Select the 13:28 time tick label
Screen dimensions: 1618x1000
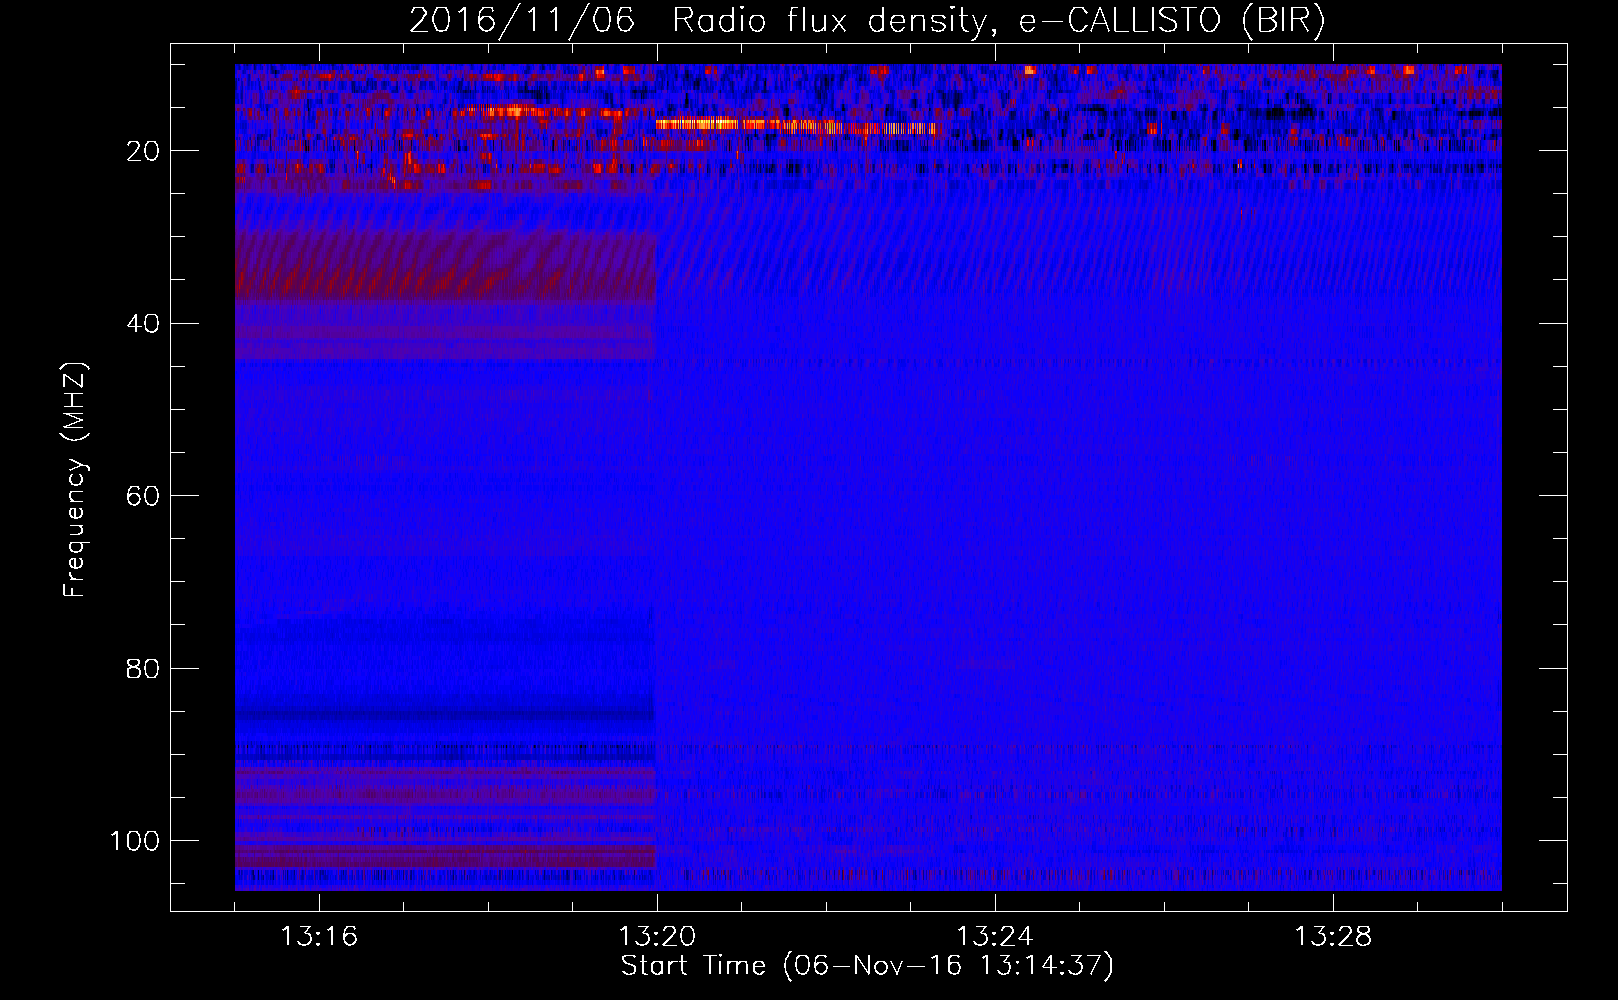pos(1333,937)
